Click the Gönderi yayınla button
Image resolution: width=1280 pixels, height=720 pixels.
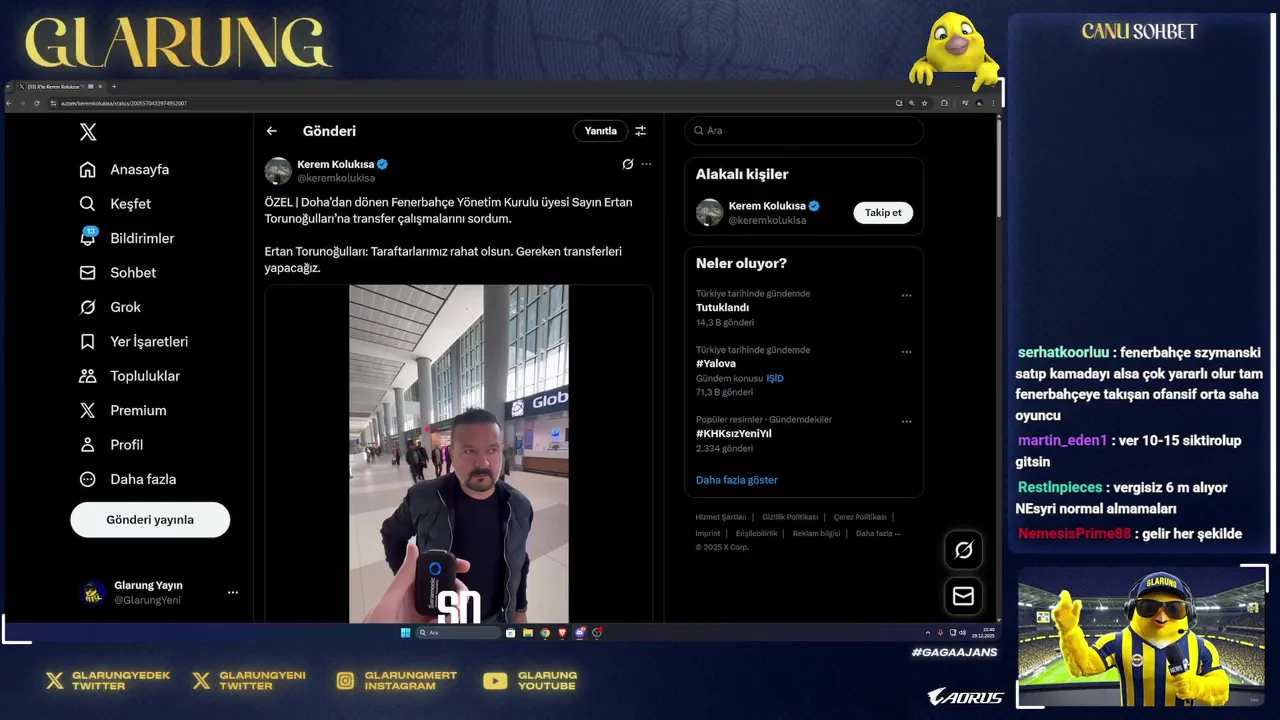pyautogui.click(x=150, y=520)
